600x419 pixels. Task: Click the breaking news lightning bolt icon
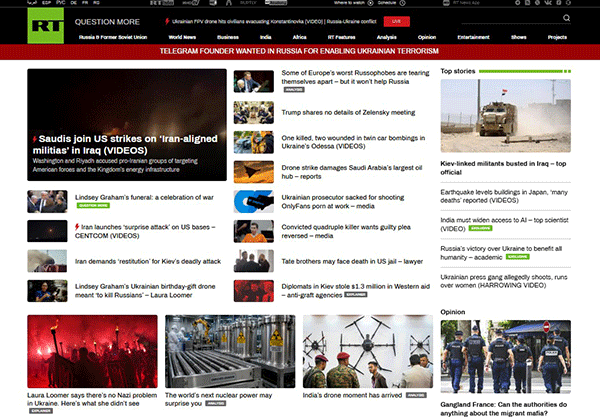pos(167,21)
